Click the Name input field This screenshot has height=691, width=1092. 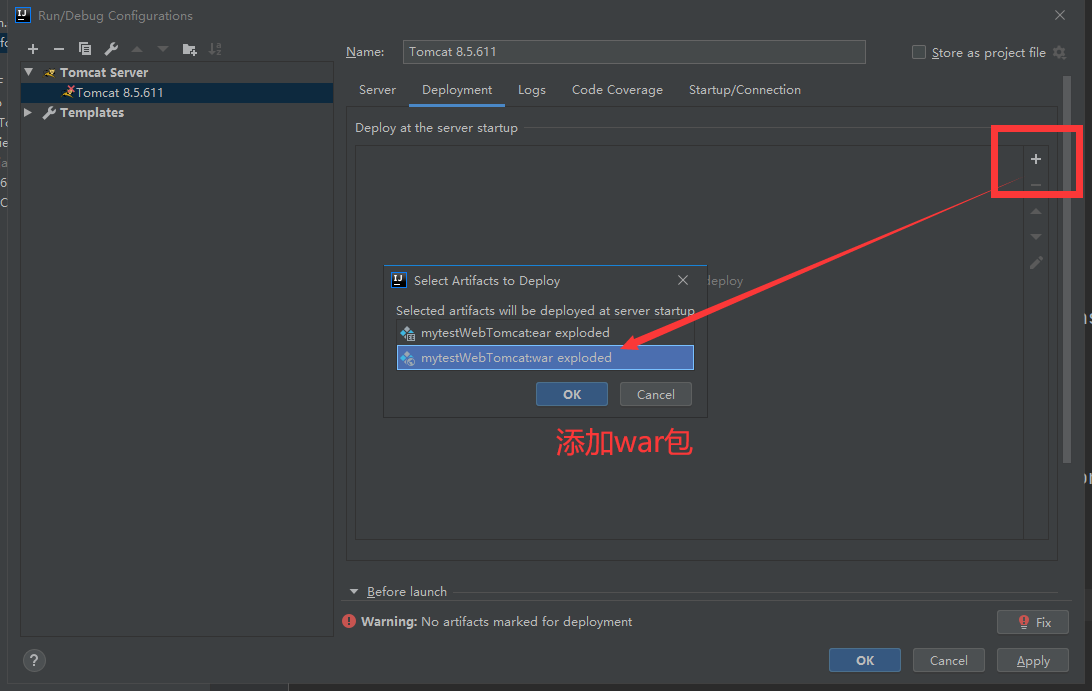point(634,52)
